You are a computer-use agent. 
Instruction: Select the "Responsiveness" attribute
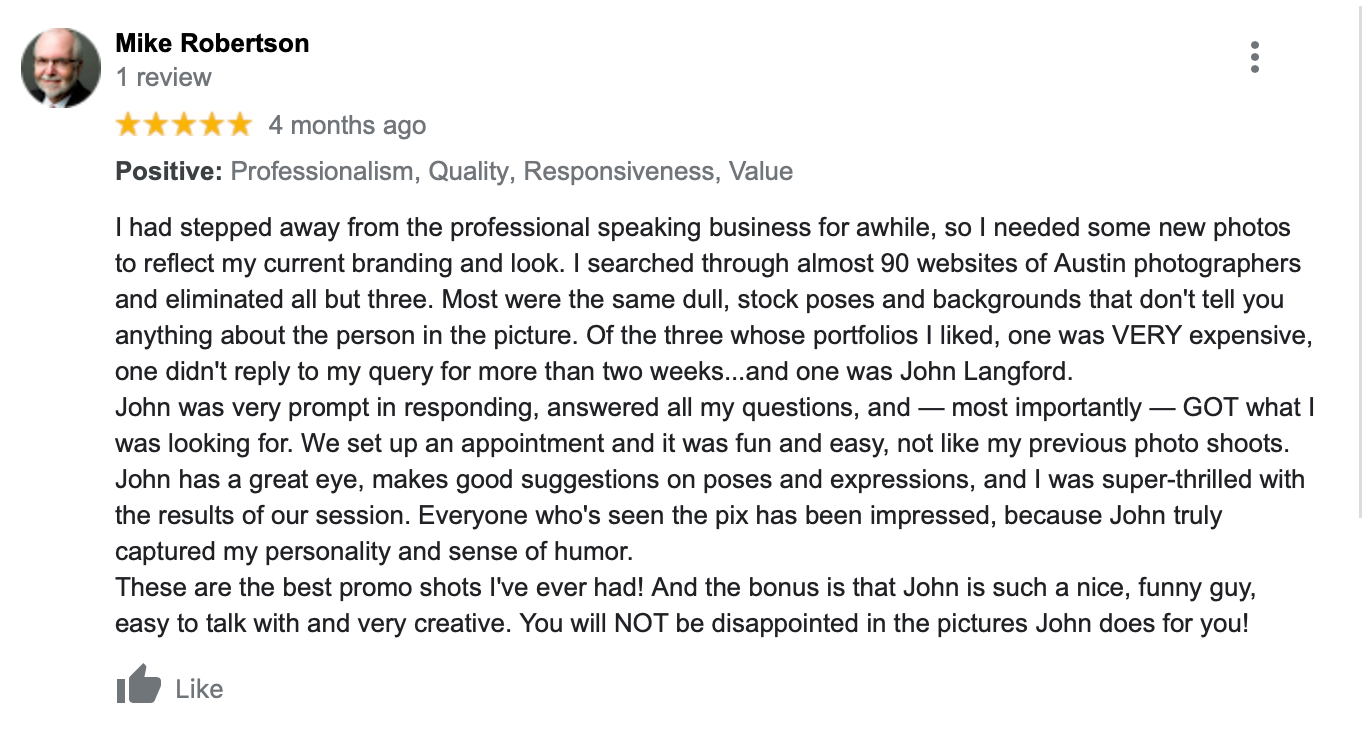619,172
